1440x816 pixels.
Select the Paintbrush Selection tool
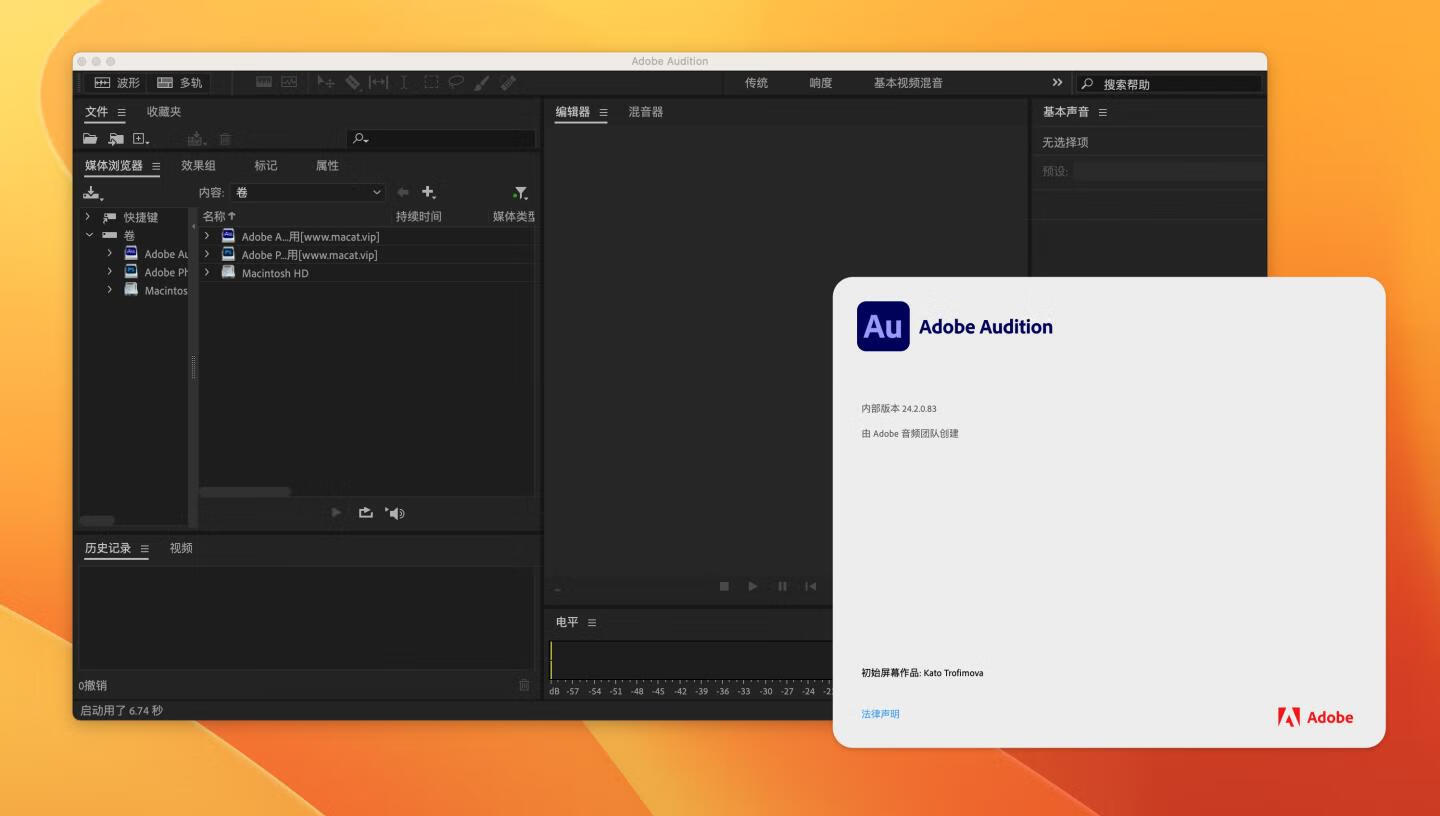[482, 83]
